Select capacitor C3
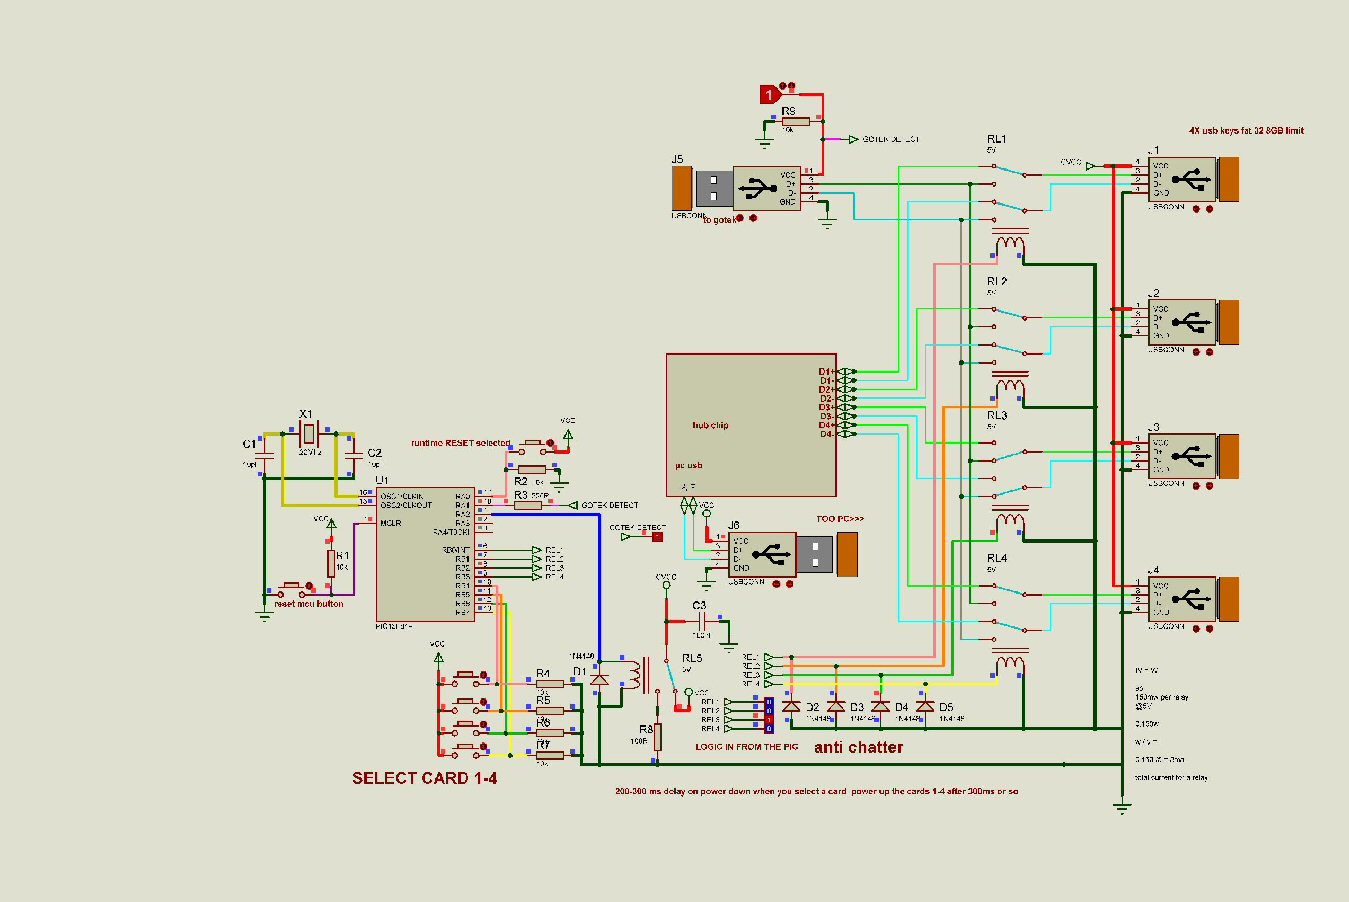 tap(700, 622)
